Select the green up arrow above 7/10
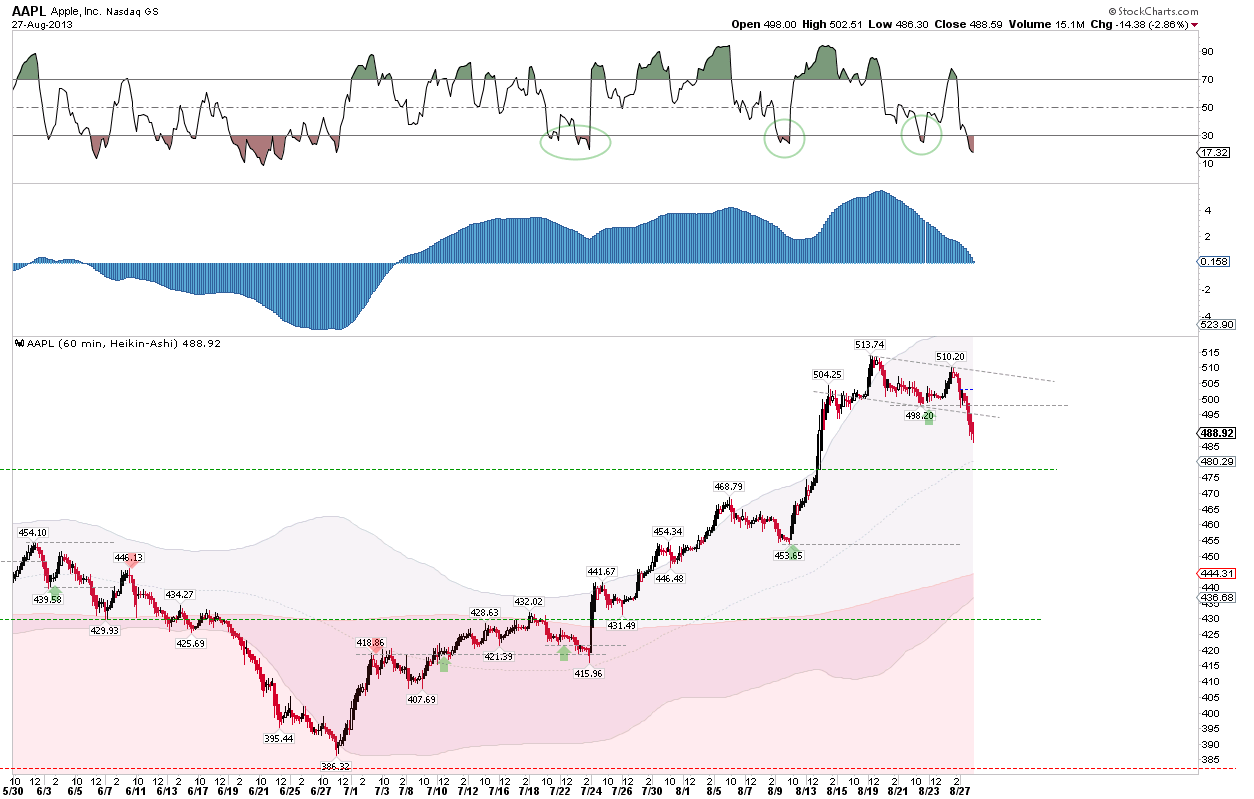This screenshot has width=1254, height=799. 444,663
